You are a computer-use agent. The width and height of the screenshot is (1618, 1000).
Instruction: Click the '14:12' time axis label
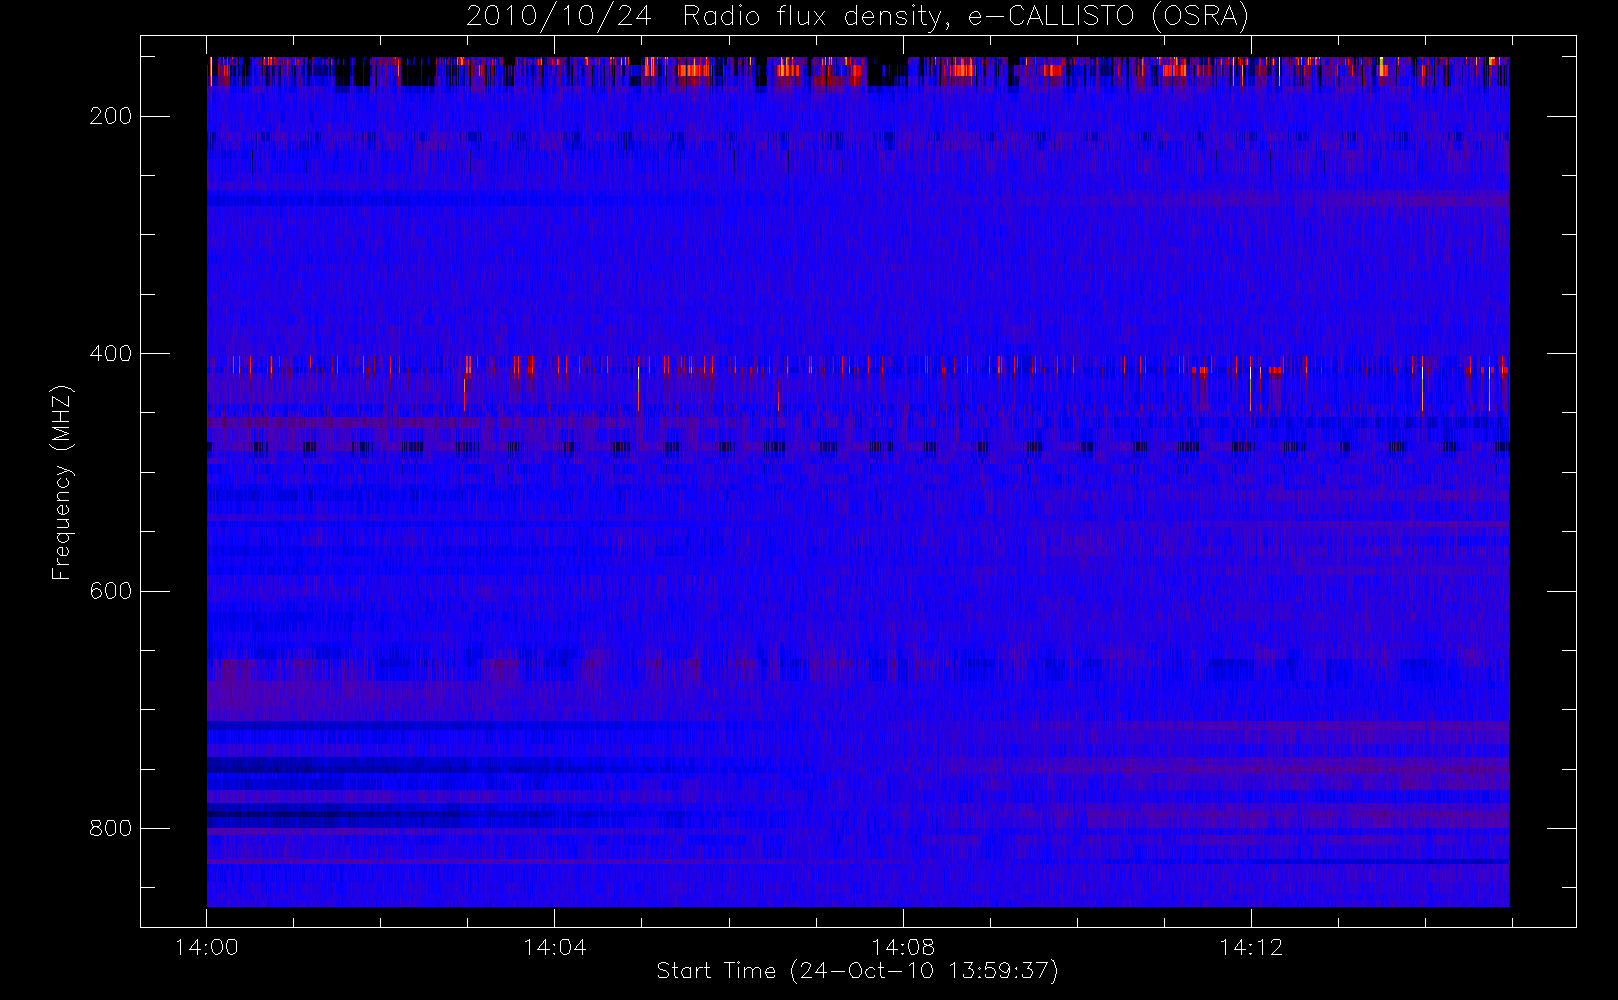1251,948
